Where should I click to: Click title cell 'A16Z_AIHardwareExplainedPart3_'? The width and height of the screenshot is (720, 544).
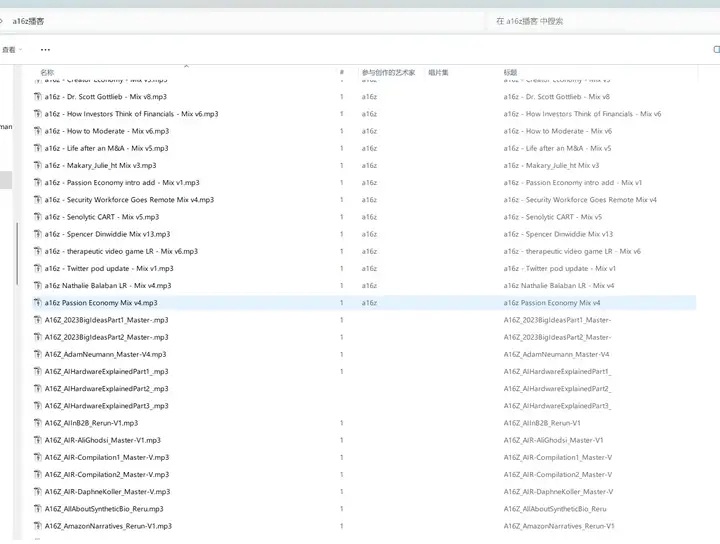[557, 406]
